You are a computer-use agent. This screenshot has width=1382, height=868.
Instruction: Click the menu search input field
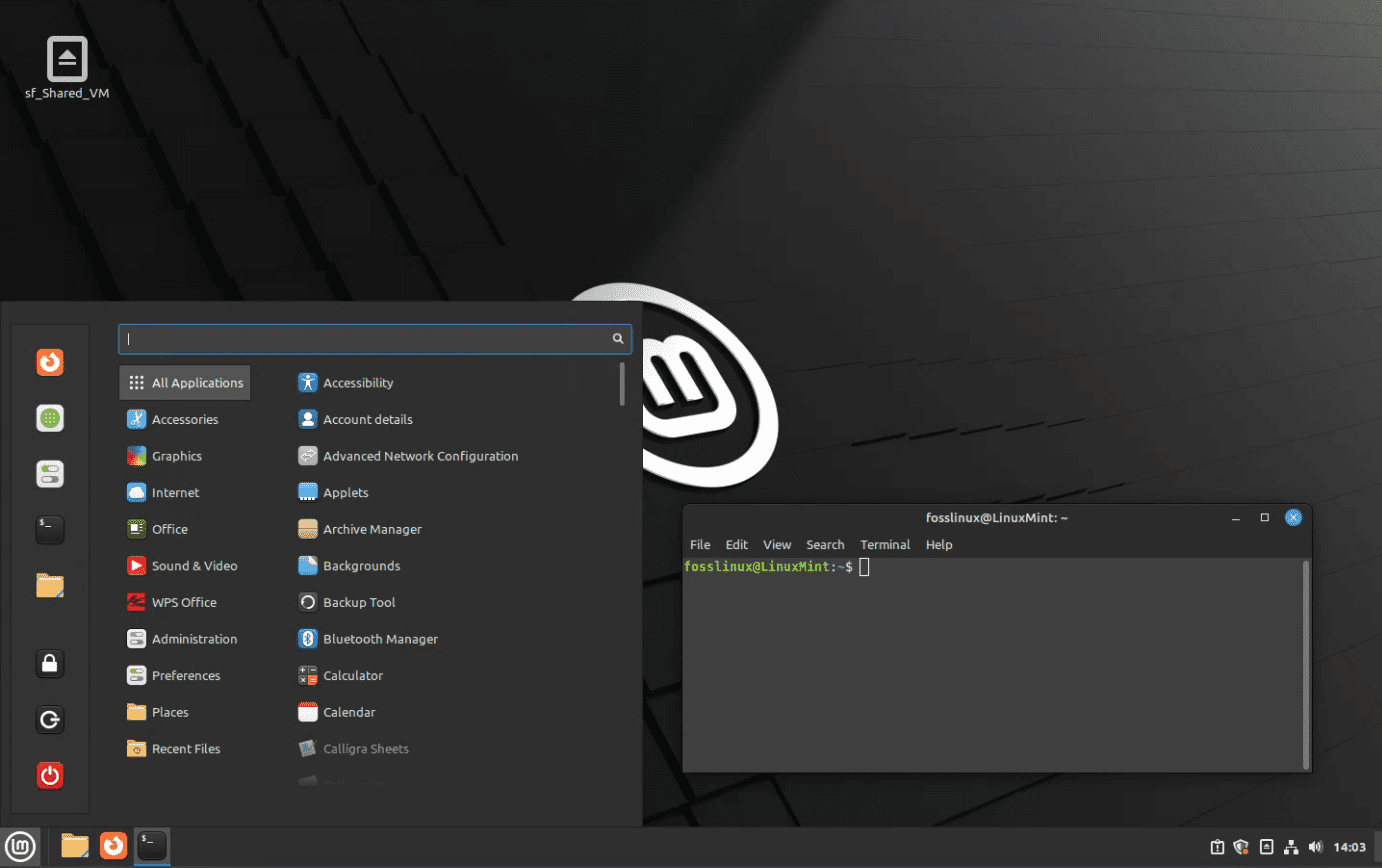[x=375, y=339]
